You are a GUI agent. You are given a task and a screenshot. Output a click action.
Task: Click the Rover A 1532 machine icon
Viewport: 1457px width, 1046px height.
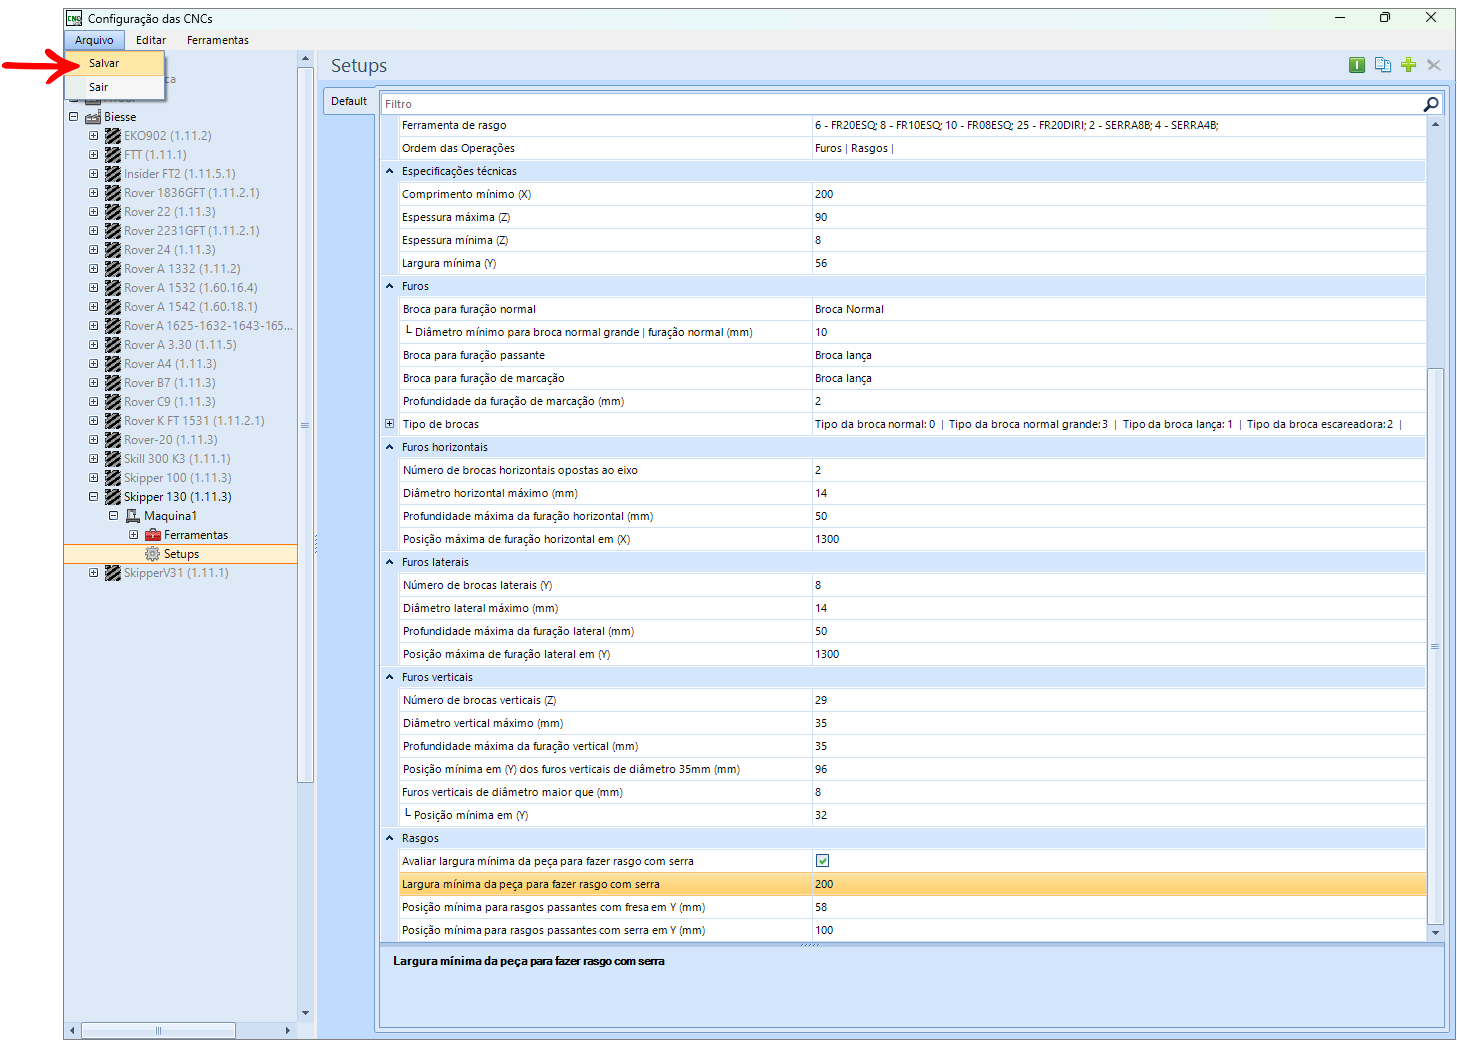pyautogui.click(x=113, y=288)
